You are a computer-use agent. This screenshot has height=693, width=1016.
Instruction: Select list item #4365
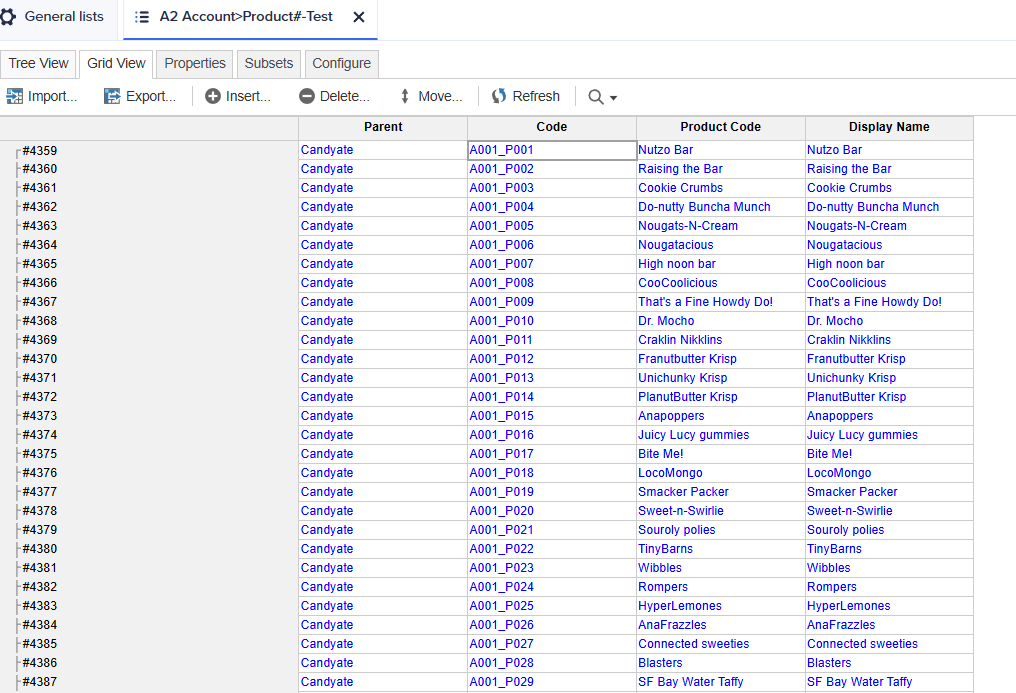point(40,264)
